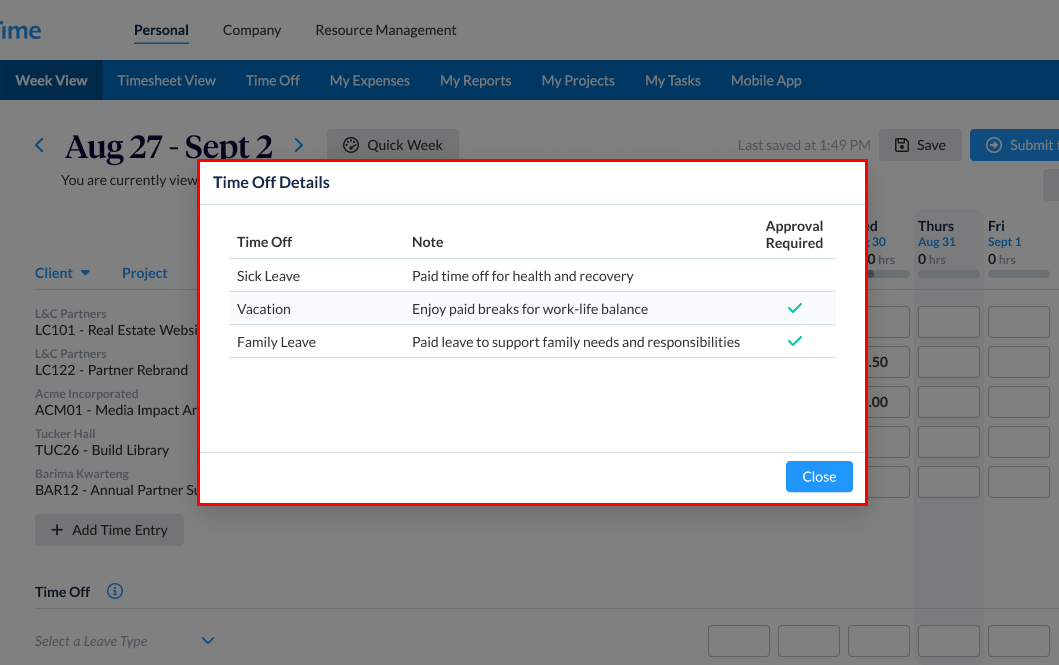Viewport: 1059px width, 665px height.
Task: Click the plus icon on Add Time Entry
Action: 57,530
